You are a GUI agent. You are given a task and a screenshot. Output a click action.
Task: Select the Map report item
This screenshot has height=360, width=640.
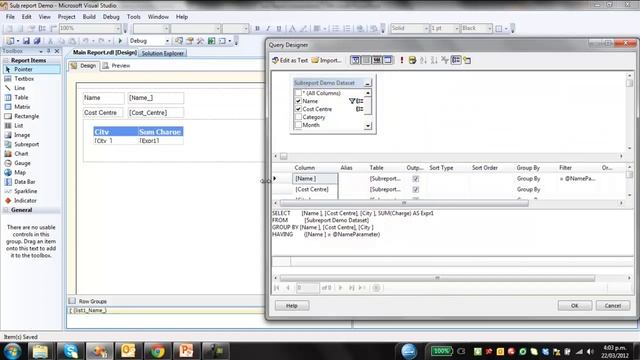point(20,173)
